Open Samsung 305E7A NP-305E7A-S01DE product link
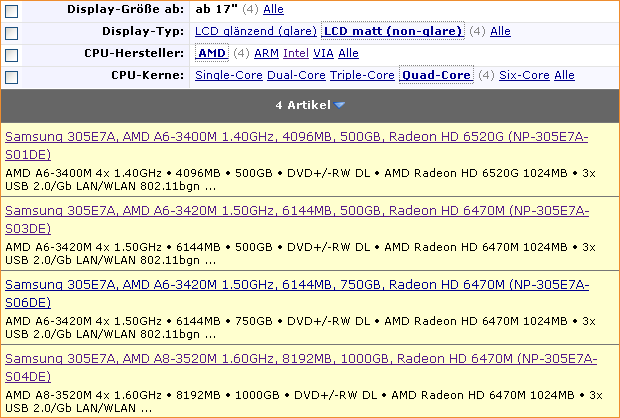 pyautogui.click(x=297, y=146)
